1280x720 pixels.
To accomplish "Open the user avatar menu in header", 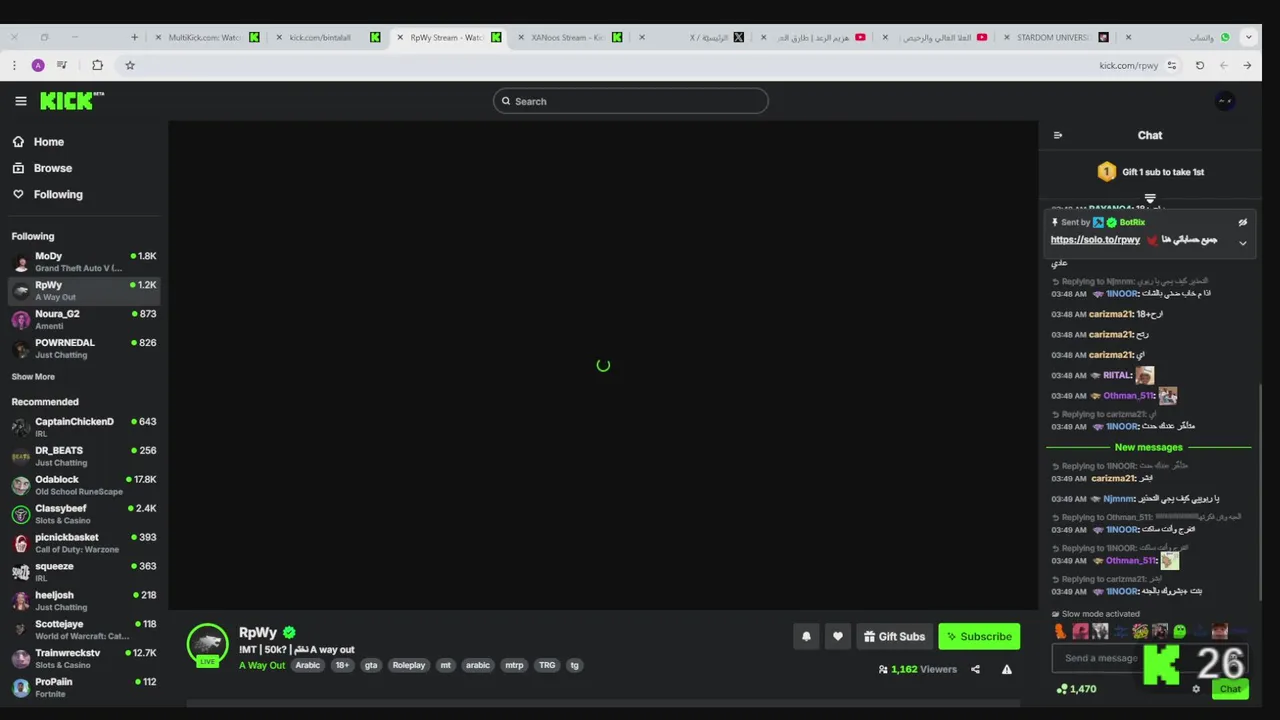I will 1224,101.
